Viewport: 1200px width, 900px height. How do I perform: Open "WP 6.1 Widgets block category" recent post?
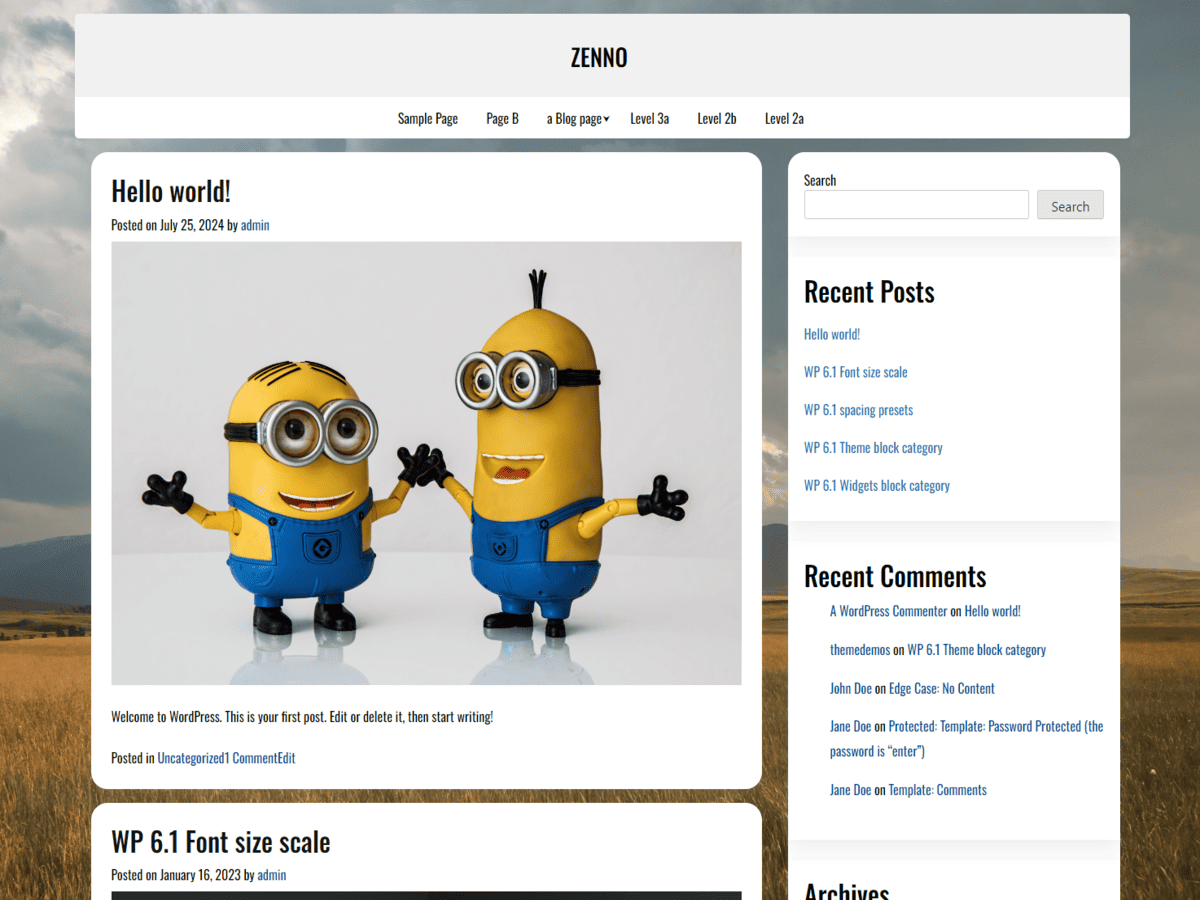(877, 485)
